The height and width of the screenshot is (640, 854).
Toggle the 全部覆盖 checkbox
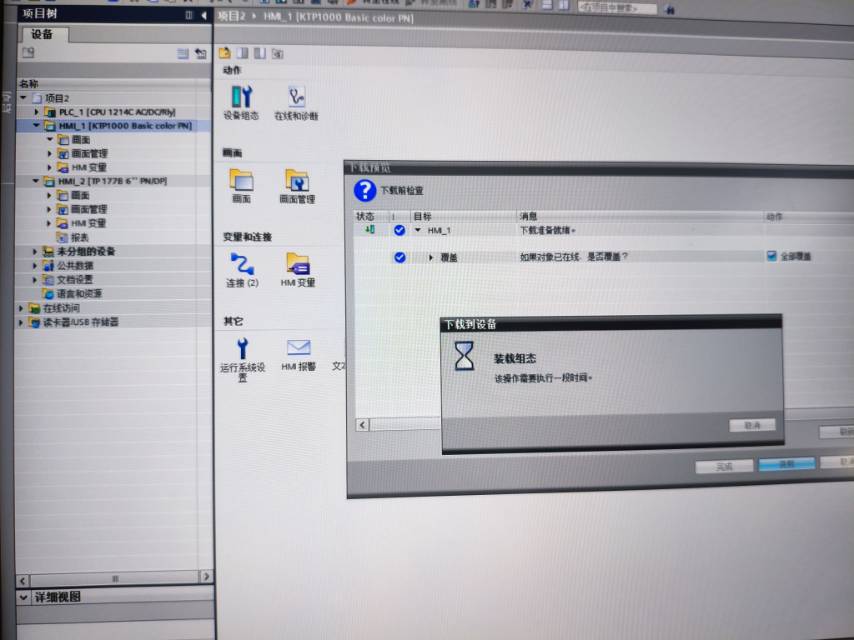click(771, 256)
